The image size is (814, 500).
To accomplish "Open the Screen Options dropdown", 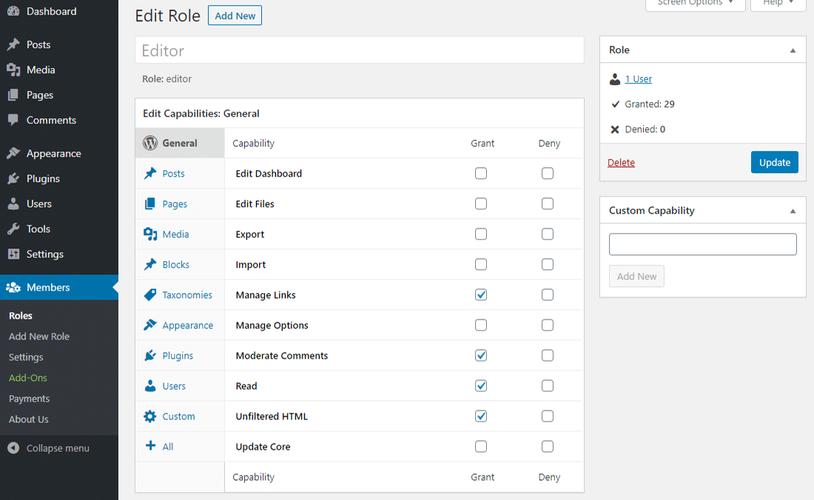I will point(695,3).
